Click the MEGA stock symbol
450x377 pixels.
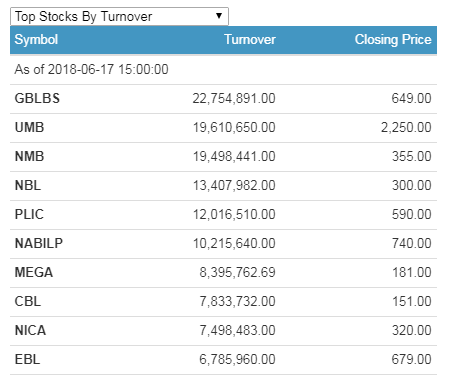pos(34,273)
